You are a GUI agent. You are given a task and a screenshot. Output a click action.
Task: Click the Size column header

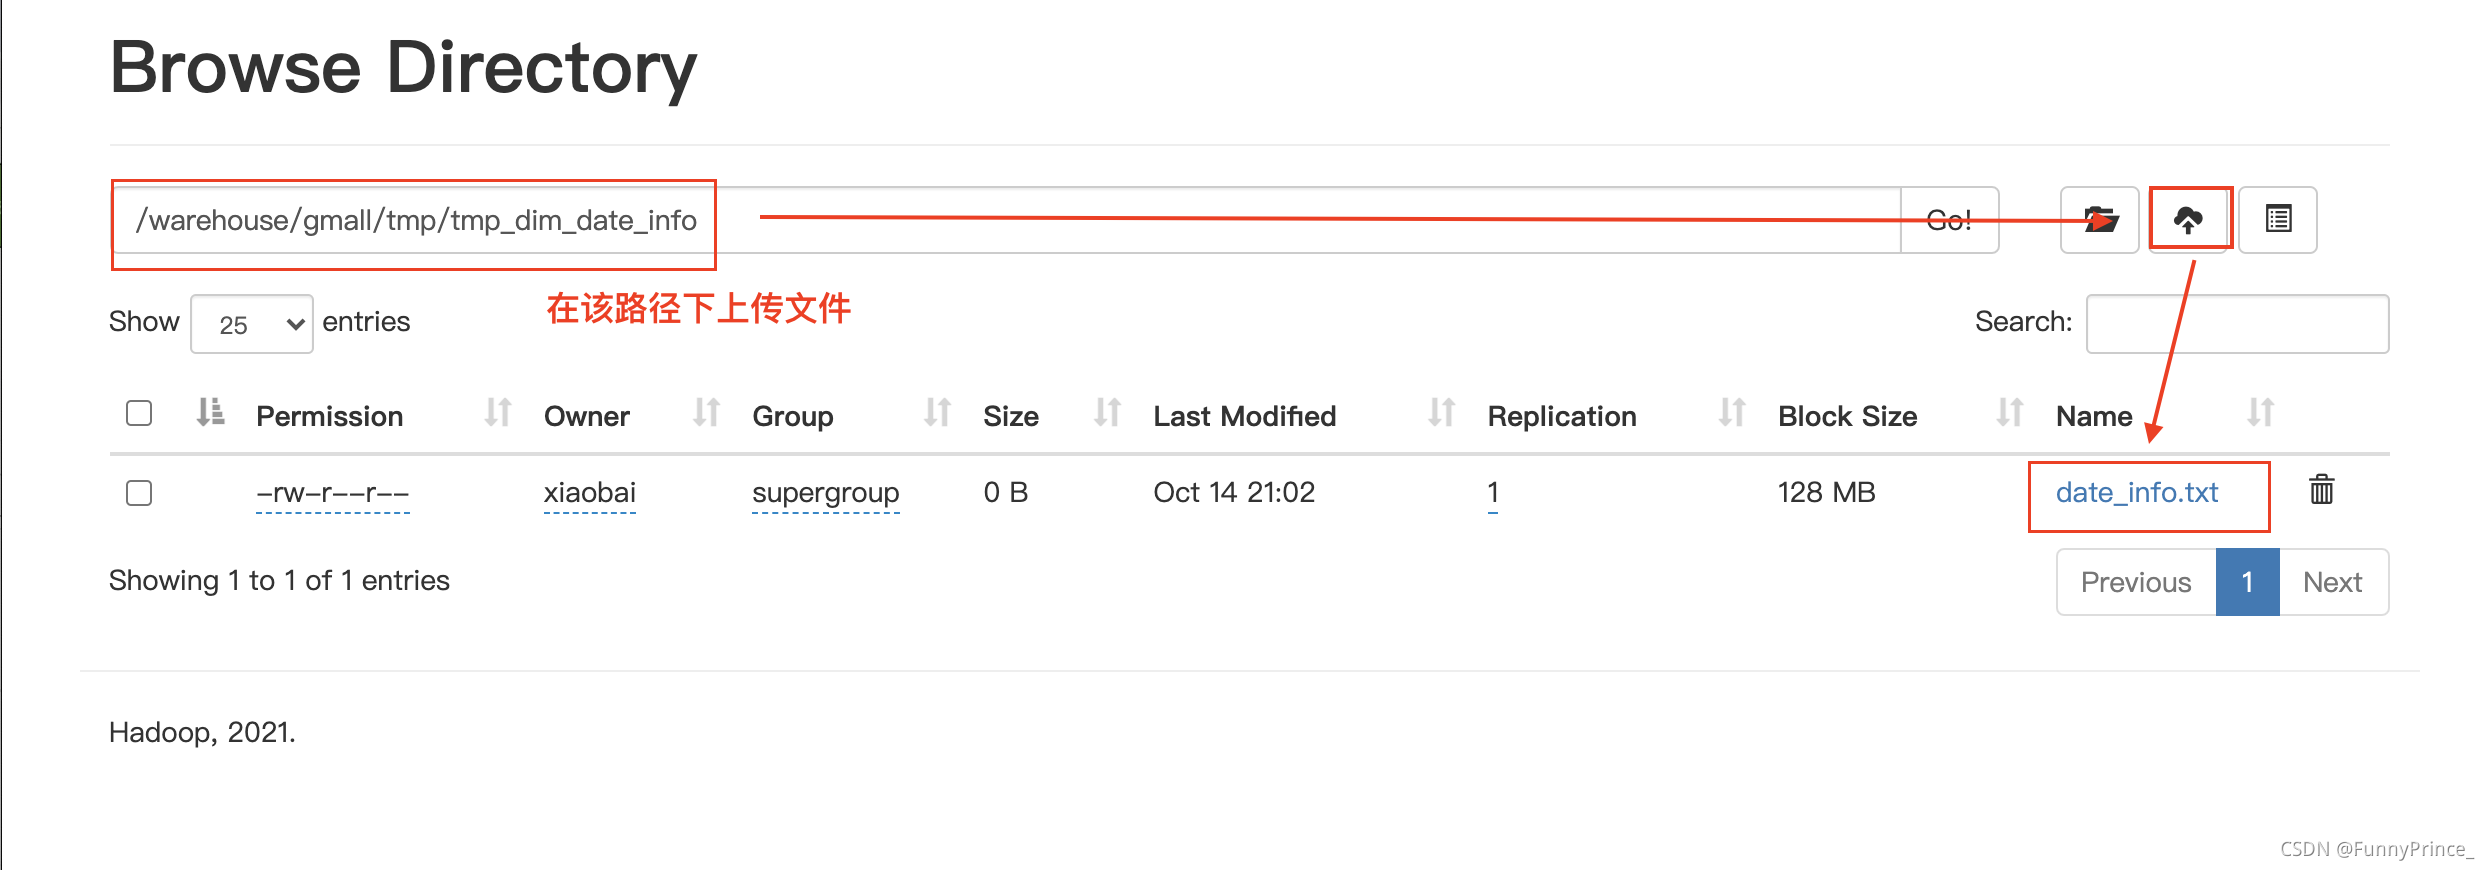coord(1011,416)
